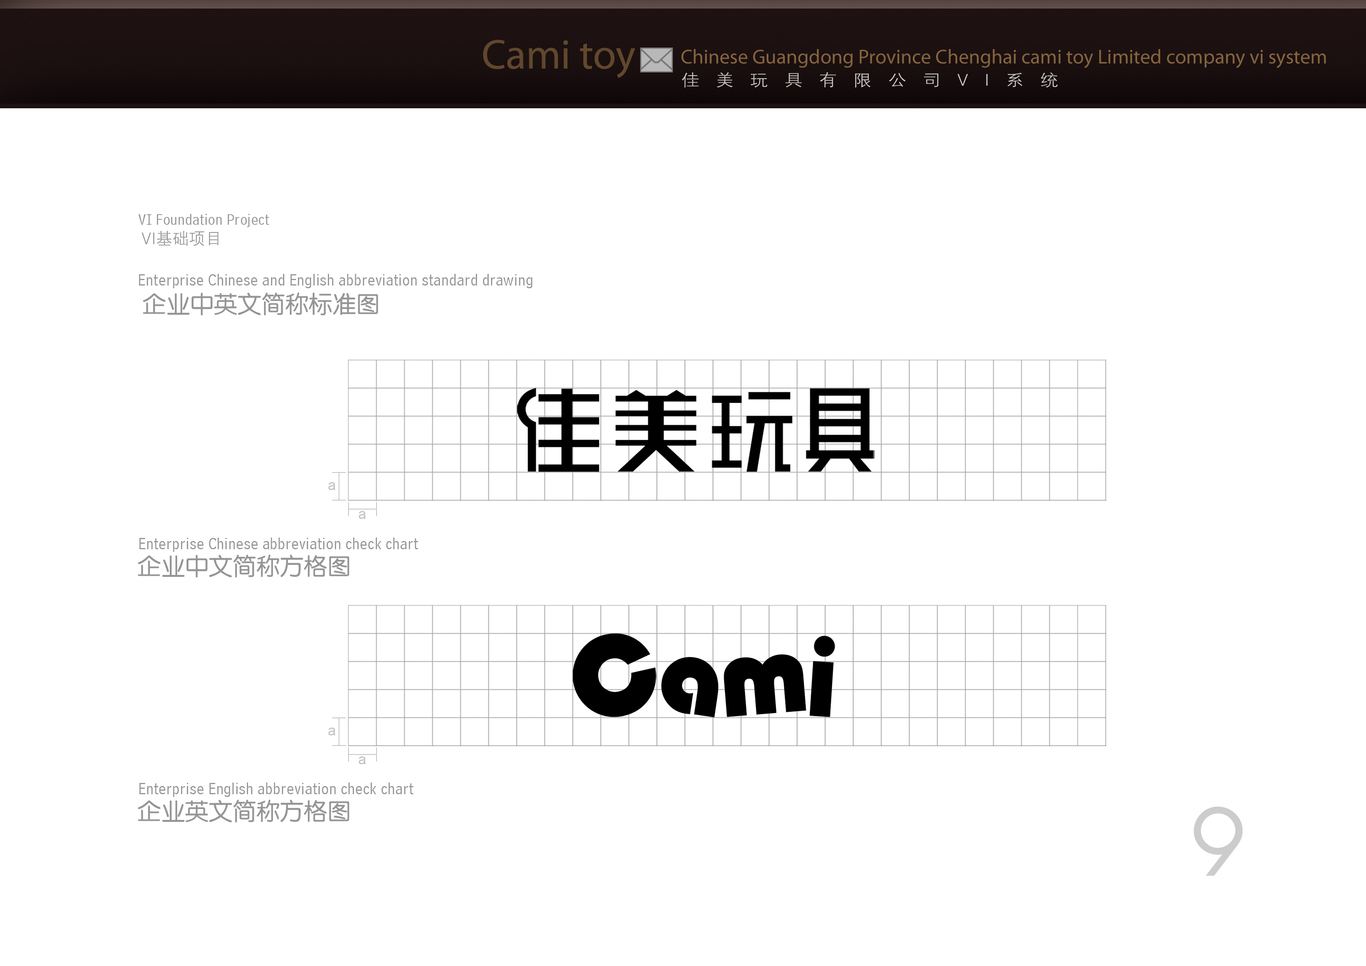Viewport: 1366px width, 966px height.
Task: Click the envelope icon in the header
Action: point(656,60)
